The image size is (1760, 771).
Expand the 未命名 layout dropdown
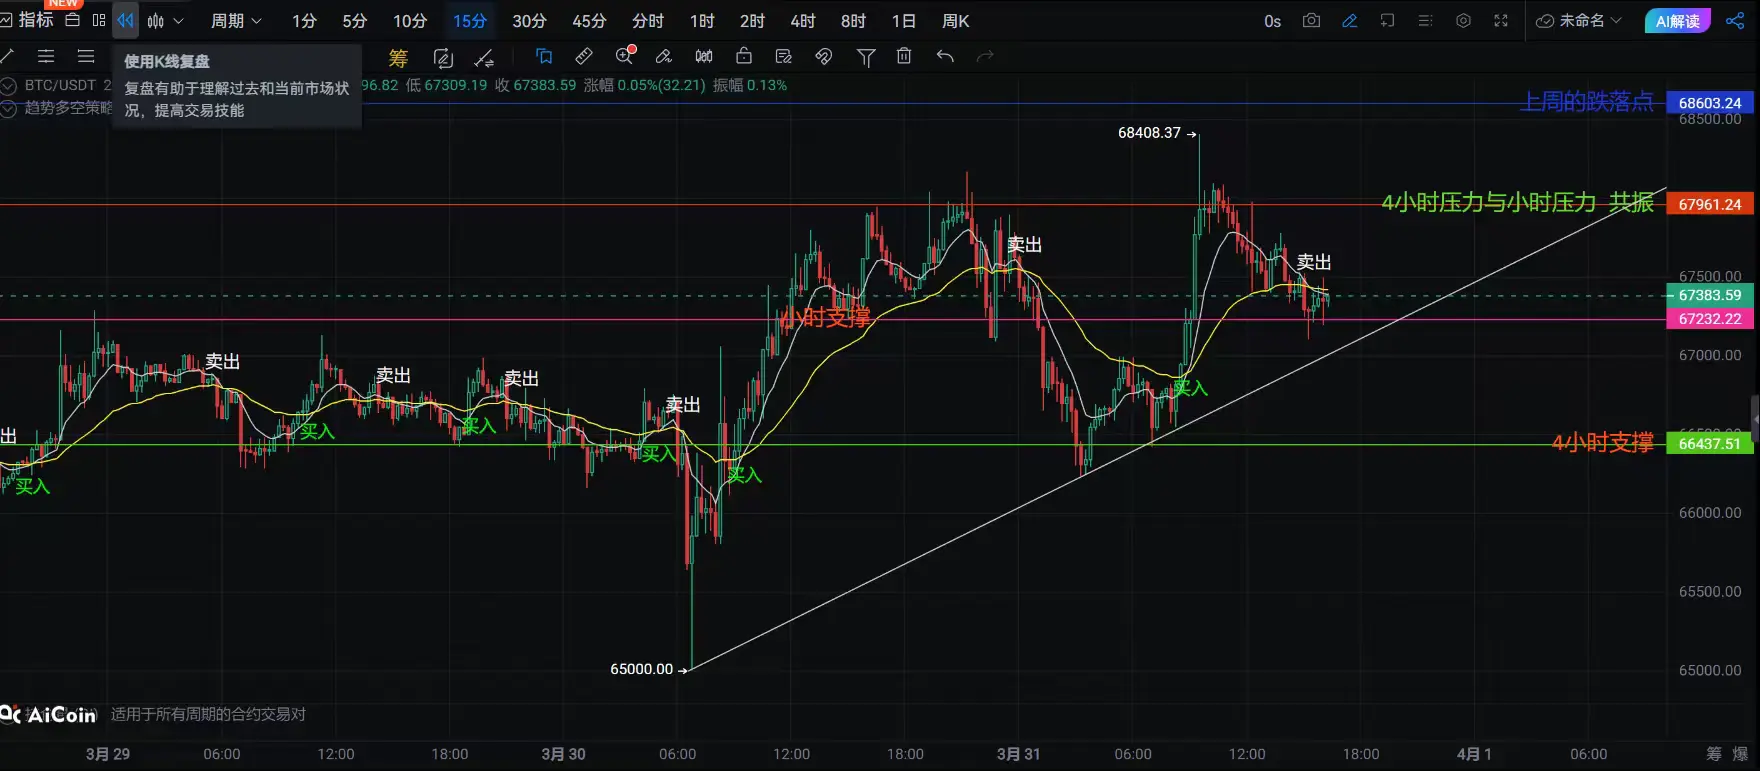[1578, 20]
